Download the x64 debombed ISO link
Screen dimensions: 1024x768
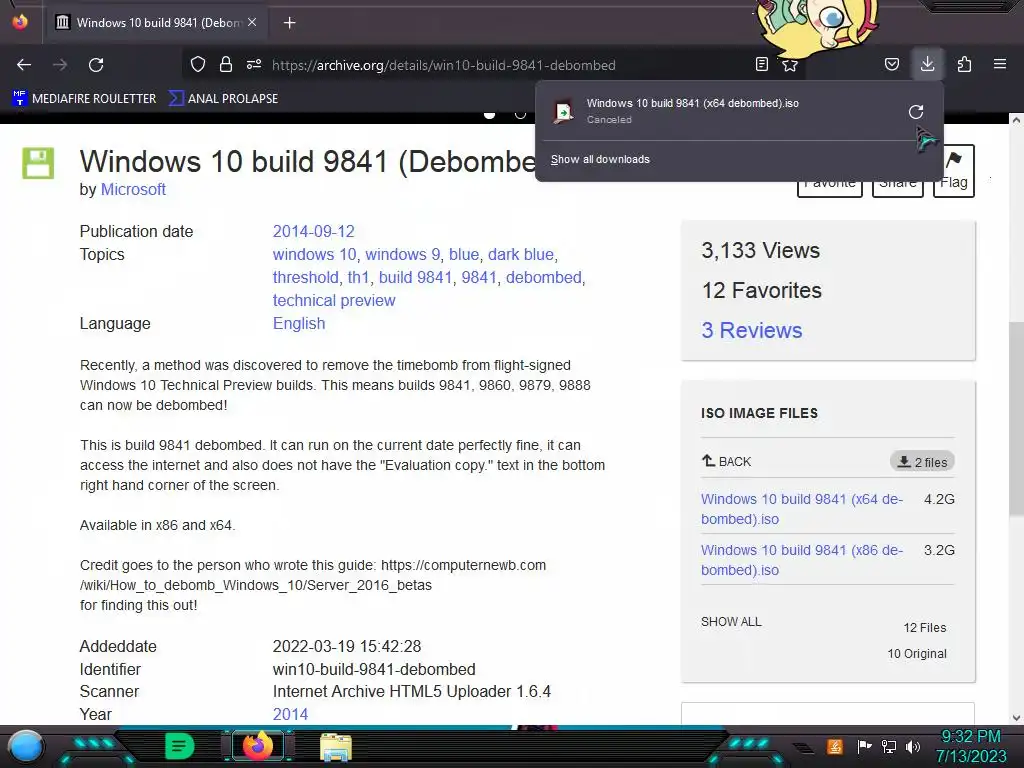coord(802,509)
